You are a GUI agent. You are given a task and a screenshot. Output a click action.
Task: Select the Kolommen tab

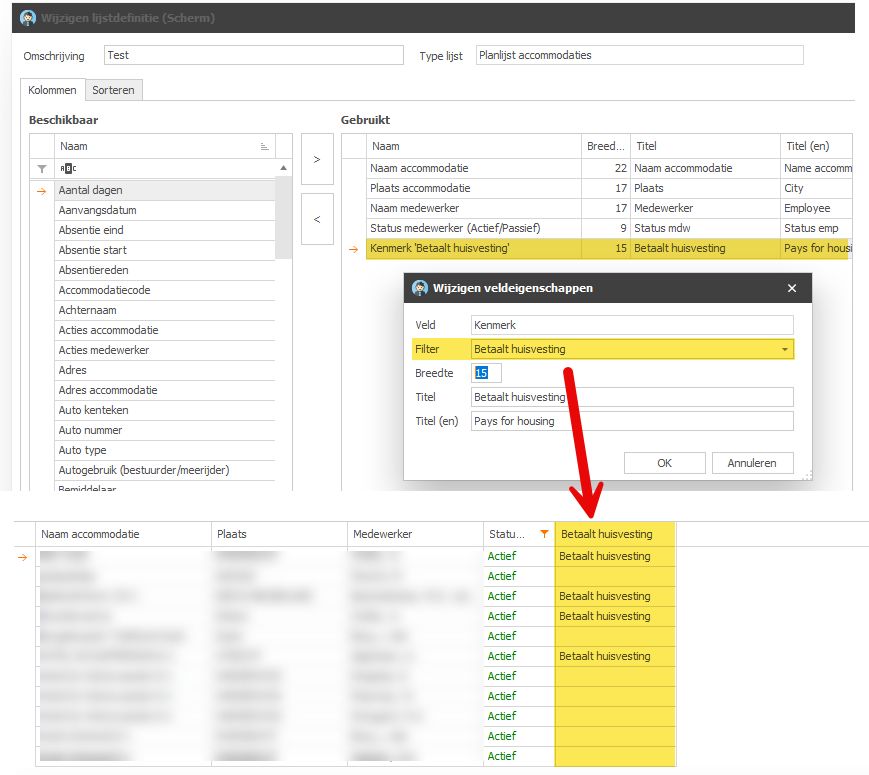52,90
